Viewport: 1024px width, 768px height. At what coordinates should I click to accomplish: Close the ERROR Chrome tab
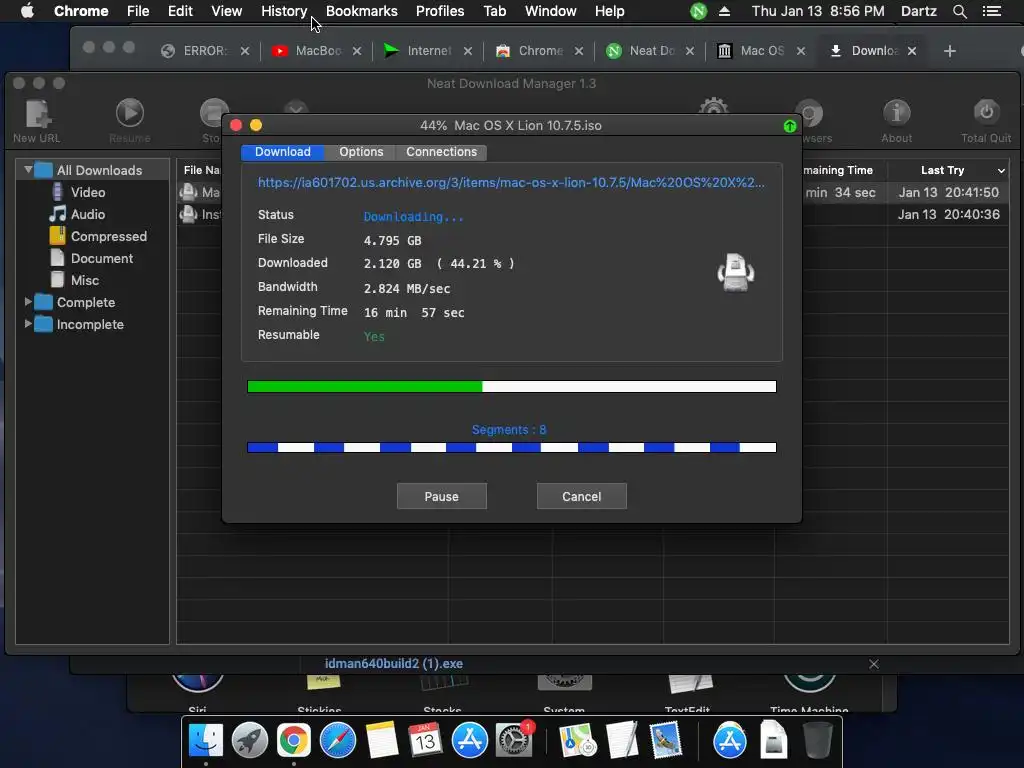click(245, 51)
